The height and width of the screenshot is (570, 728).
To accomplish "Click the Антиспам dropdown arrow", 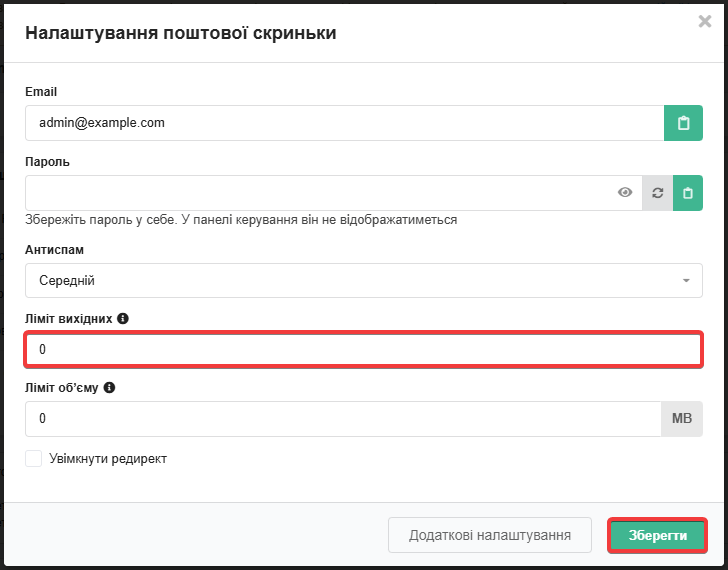I will (686, 281).
